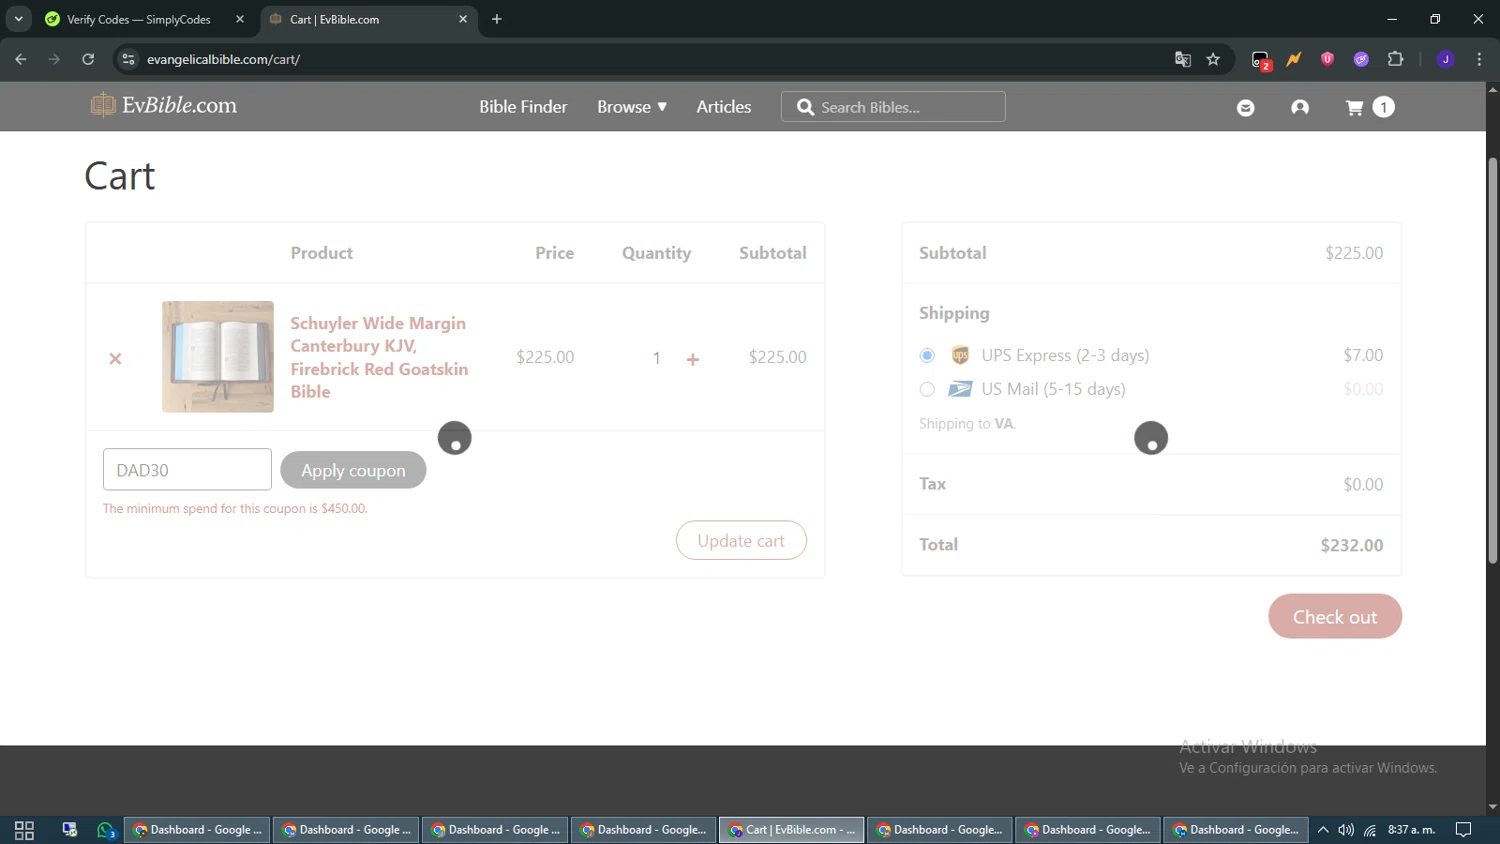Open the Chrome profile avatar J
This screenshot has height=844, width=1500.
click(1446, 59)
